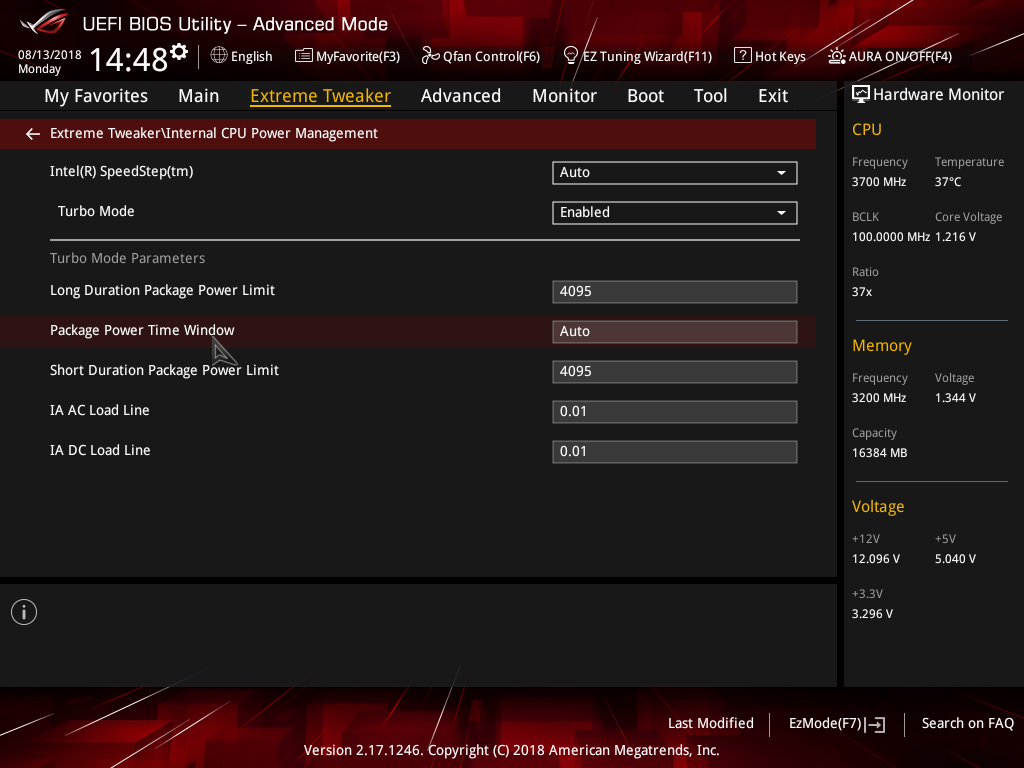Click the Hardware Monitor display icon
1024x768 pixels.
tap(861, 95)
